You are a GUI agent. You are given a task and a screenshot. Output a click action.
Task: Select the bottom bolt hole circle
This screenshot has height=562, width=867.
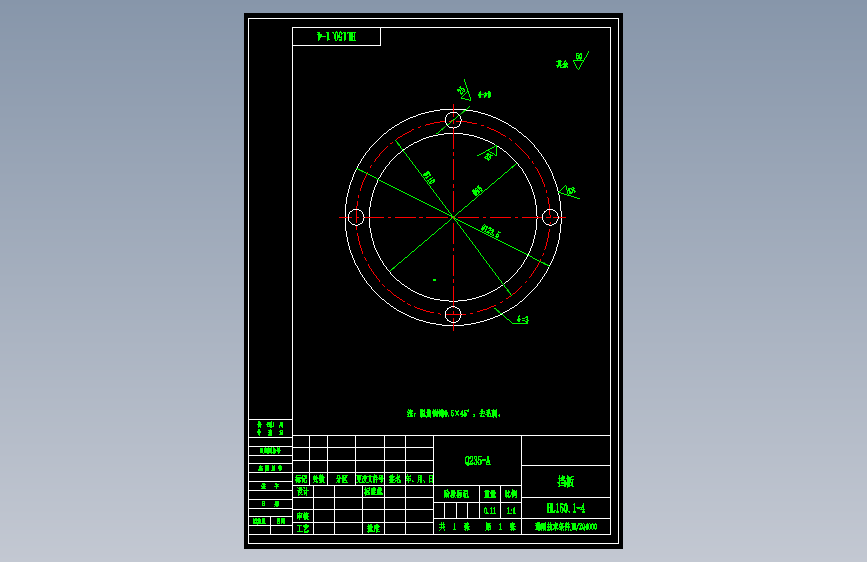pos(453,315)
